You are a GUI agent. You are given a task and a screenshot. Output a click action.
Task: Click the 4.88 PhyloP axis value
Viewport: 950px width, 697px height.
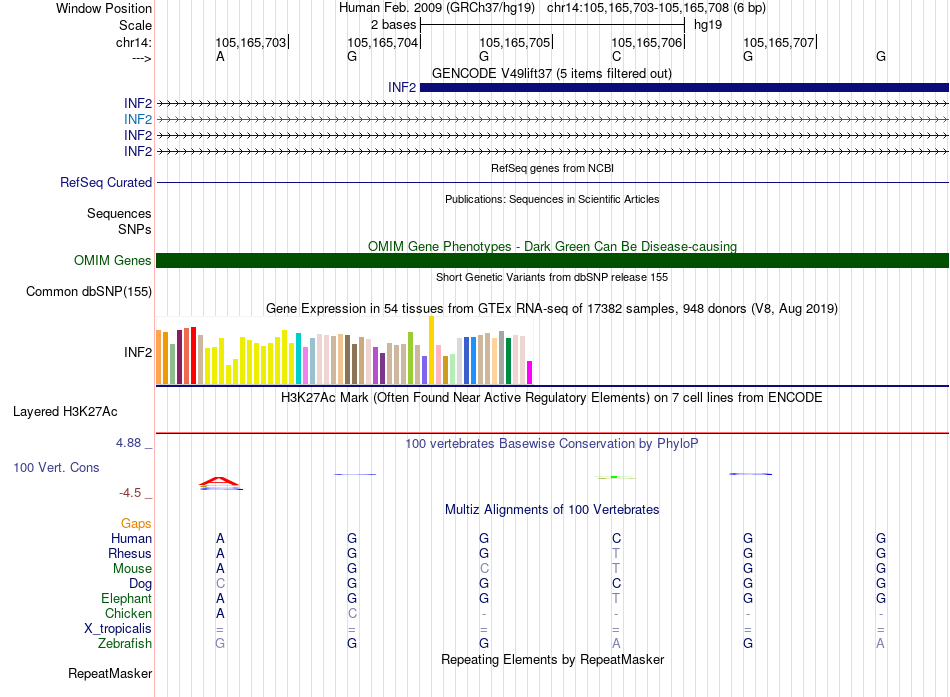tap(128, 443)
